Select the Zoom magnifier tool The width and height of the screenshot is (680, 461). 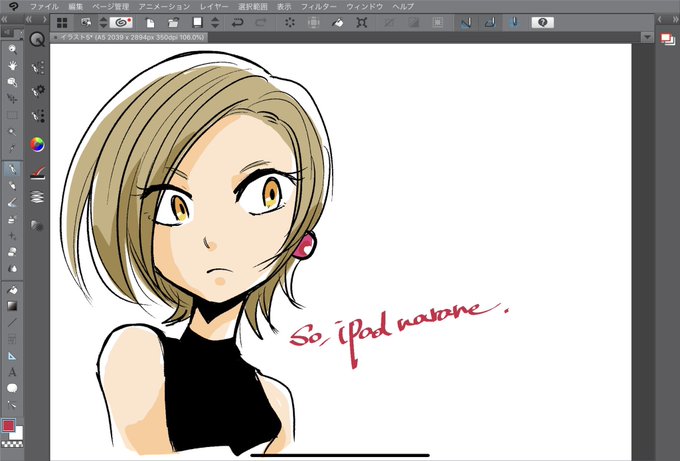pos(12,49)
